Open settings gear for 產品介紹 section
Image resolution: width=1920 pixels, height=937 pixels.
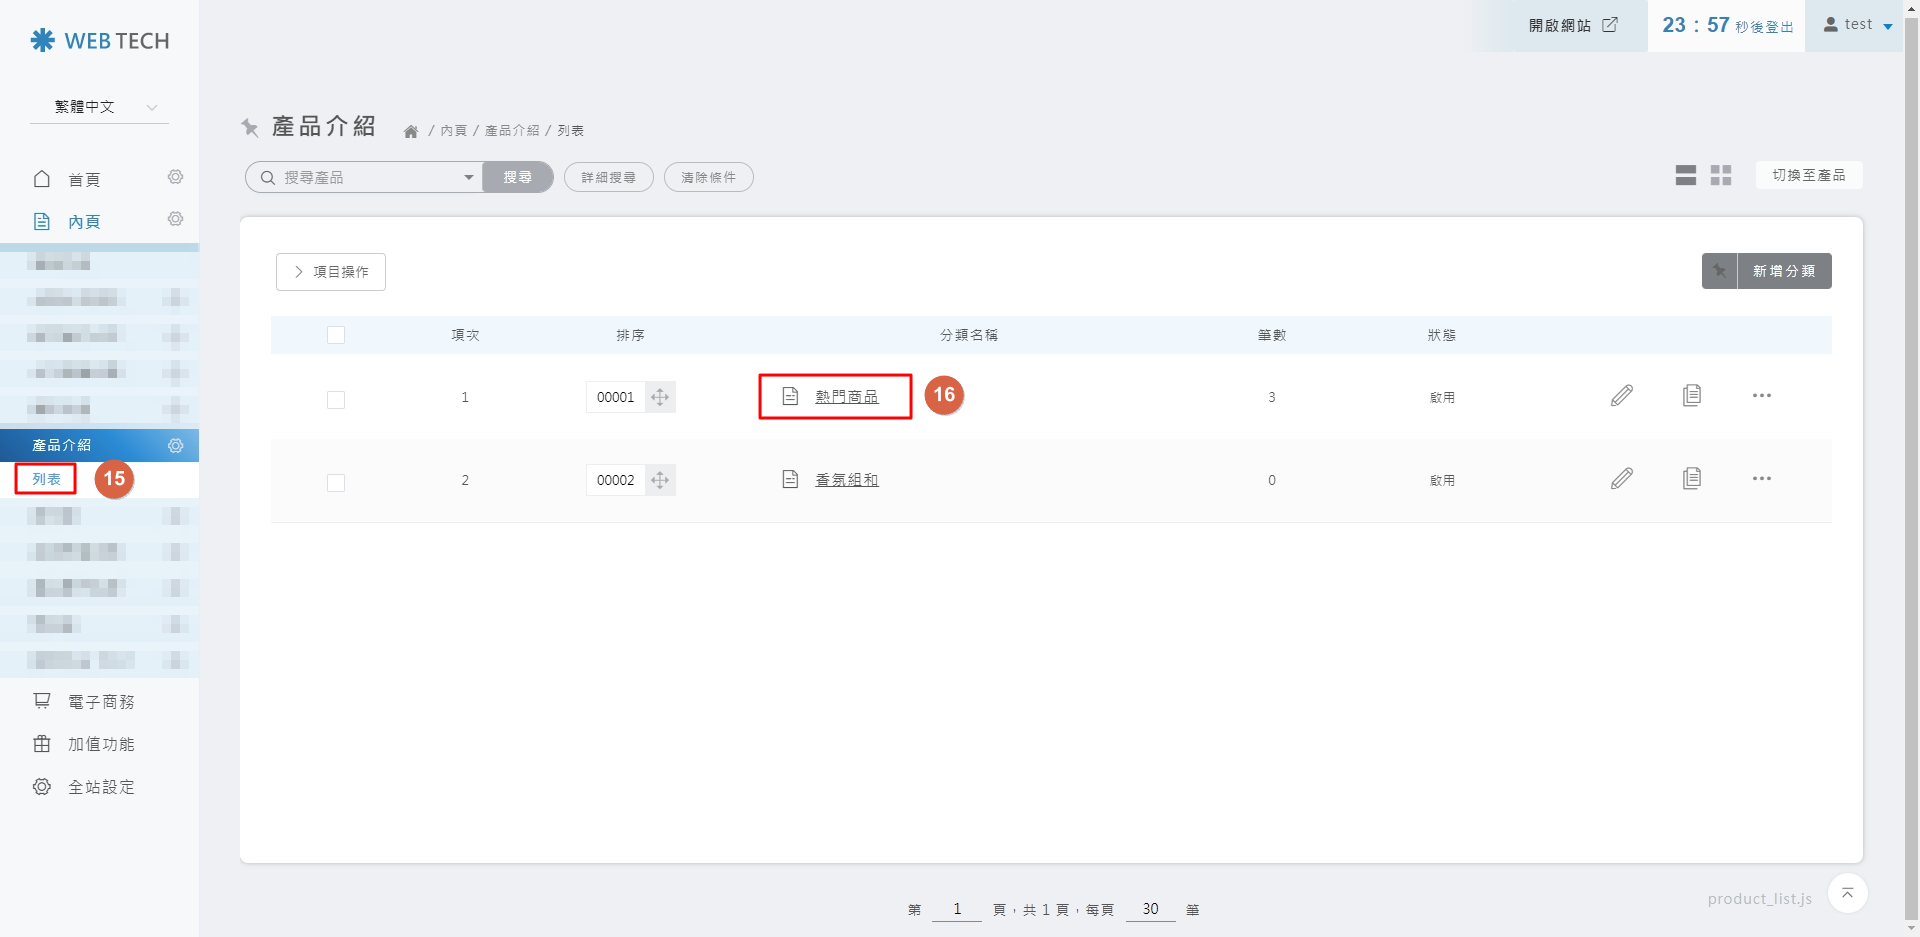pos(175,446)
